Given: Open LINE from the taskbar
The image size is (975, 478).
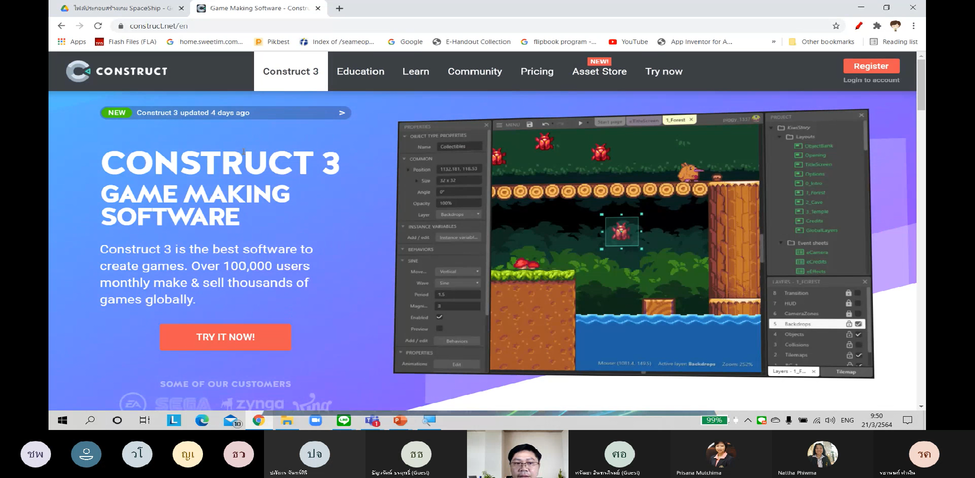Looking at the screenshot, I should pos(344,420).
